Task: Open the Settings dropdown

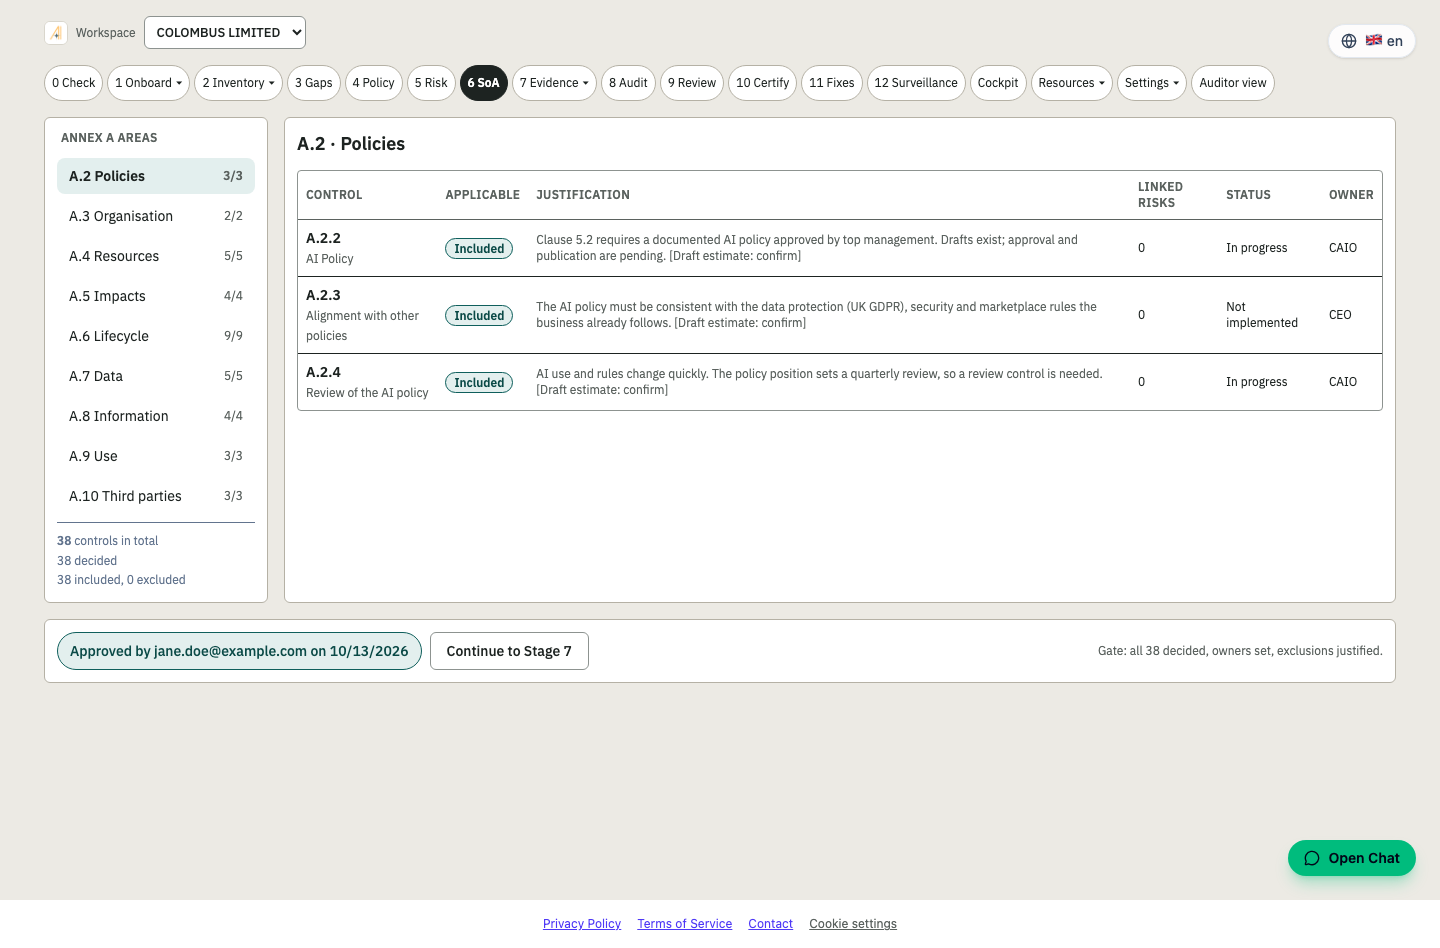Action: (x=1152, y=83)
